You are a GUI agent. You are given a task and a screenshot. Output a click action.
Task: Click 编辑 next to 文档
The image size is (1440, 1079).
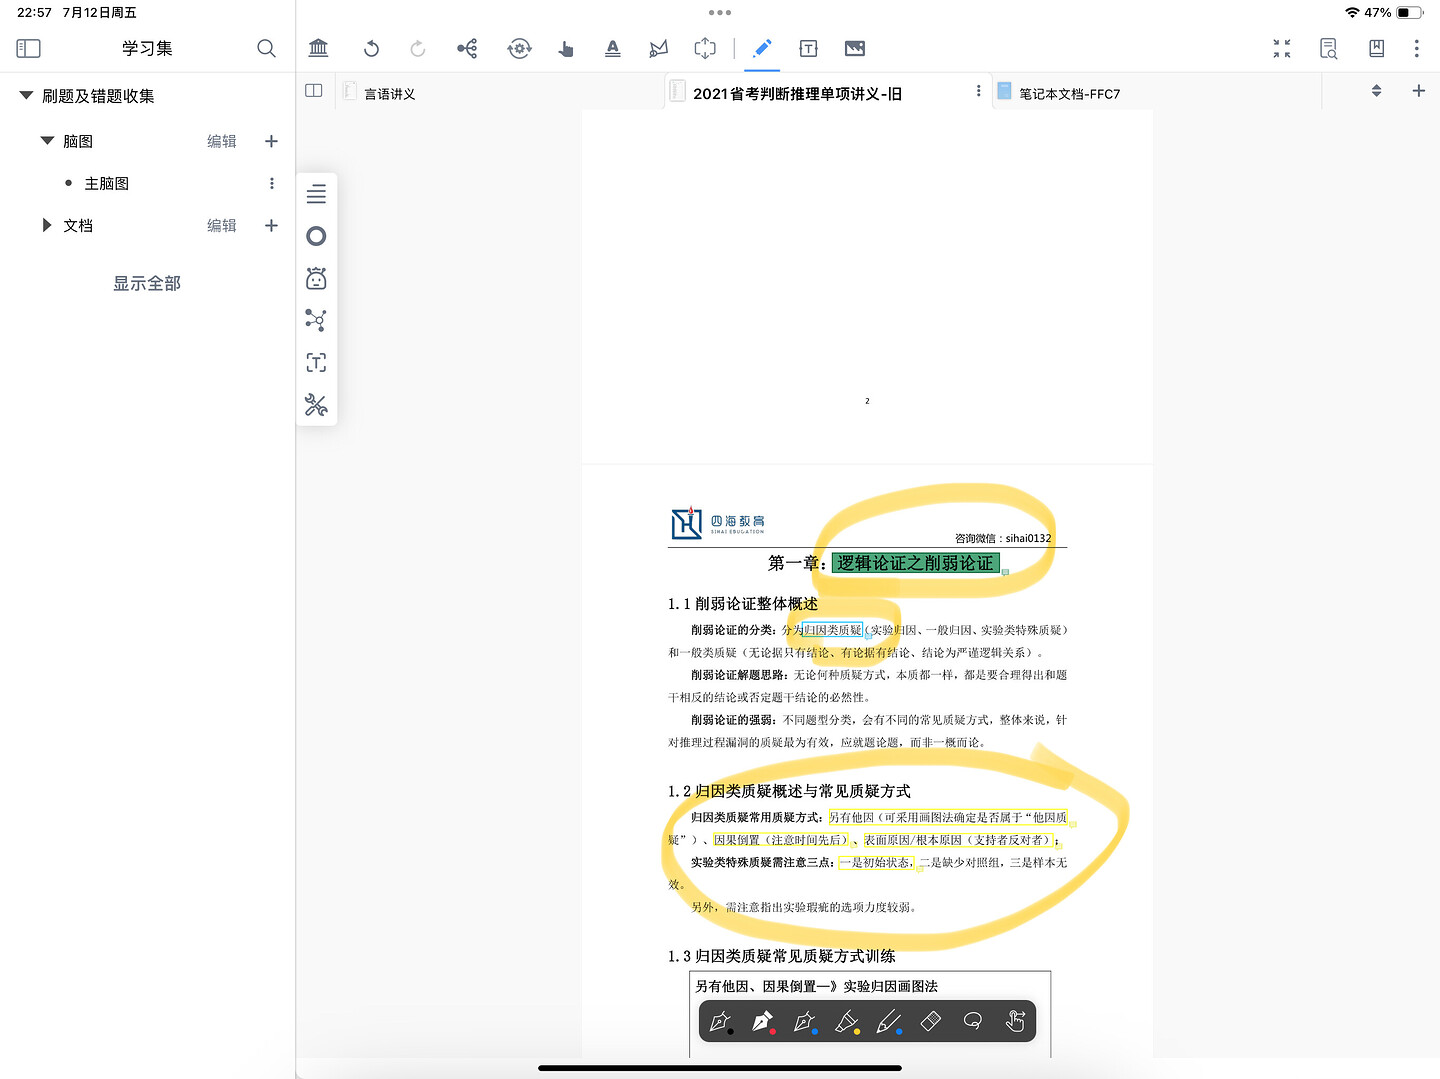click(x=222, y=225)
